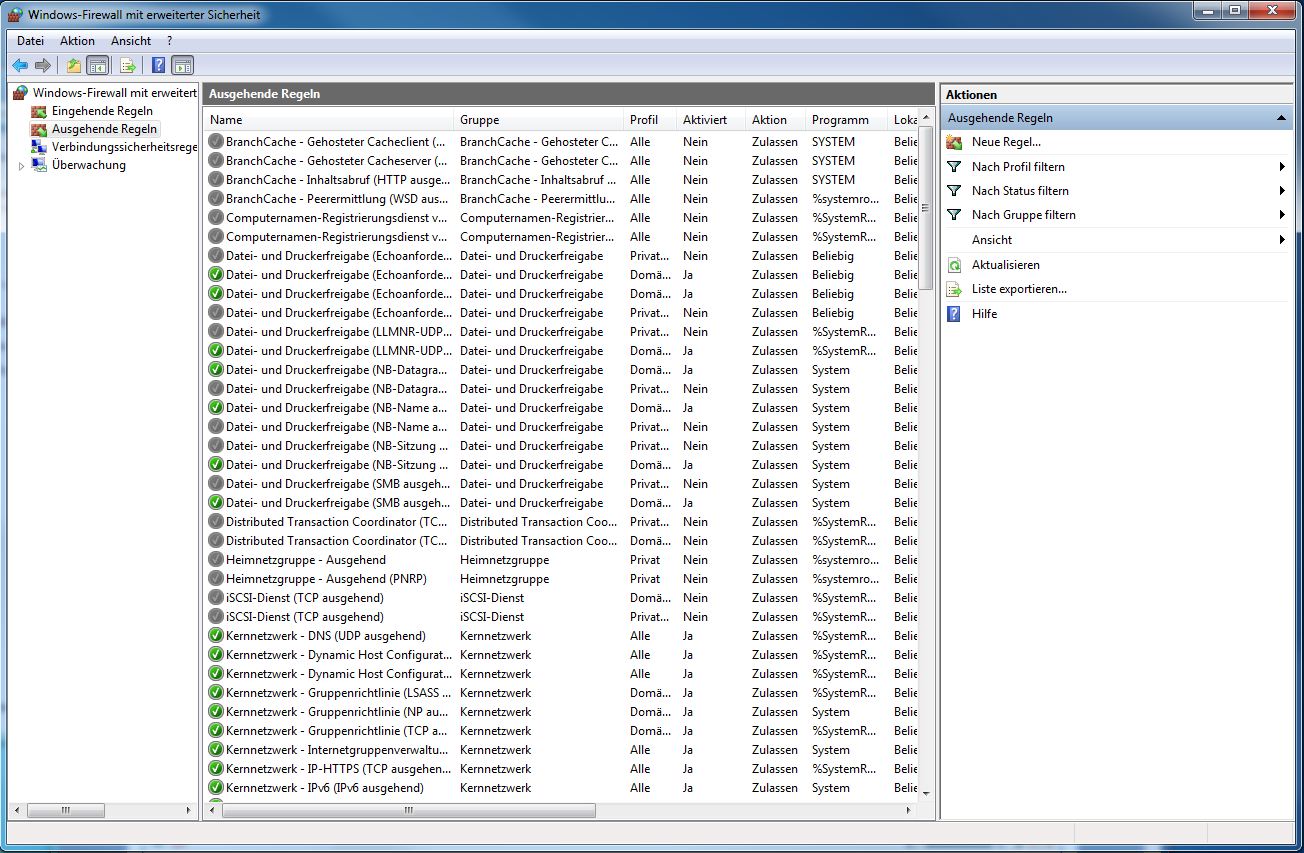Click status icon of BranchCache Peerermittlung rule
This screenshot has width=1304, height=853.
click(216, 199)
